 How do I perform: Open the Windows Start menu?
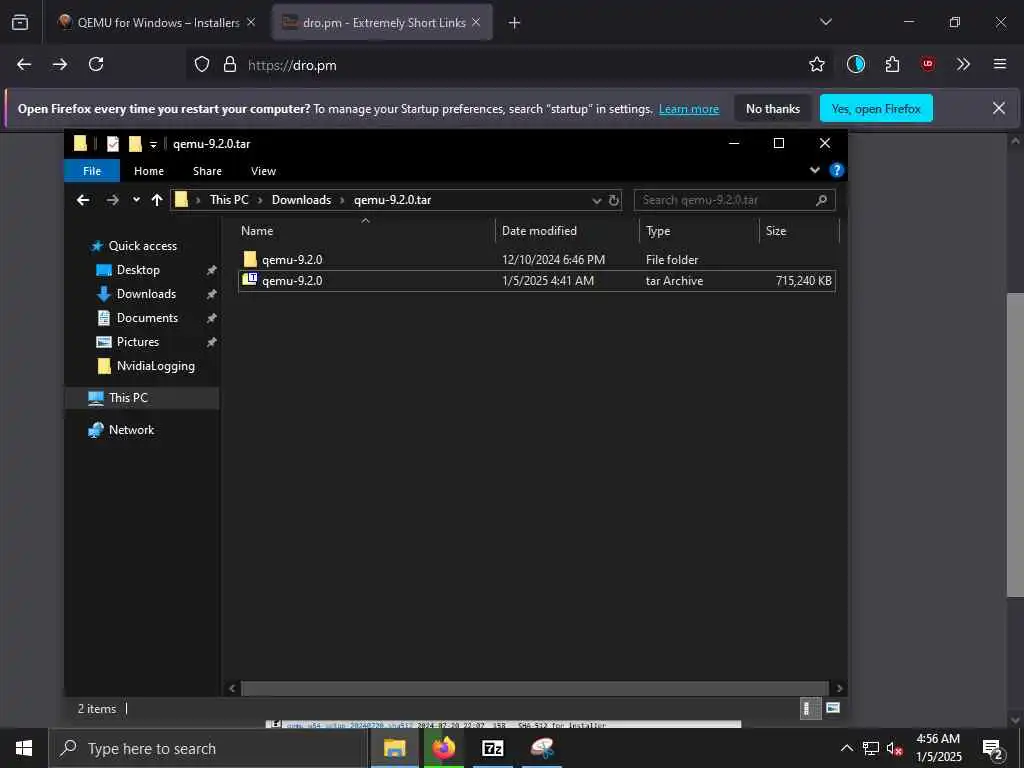[24, 748]
